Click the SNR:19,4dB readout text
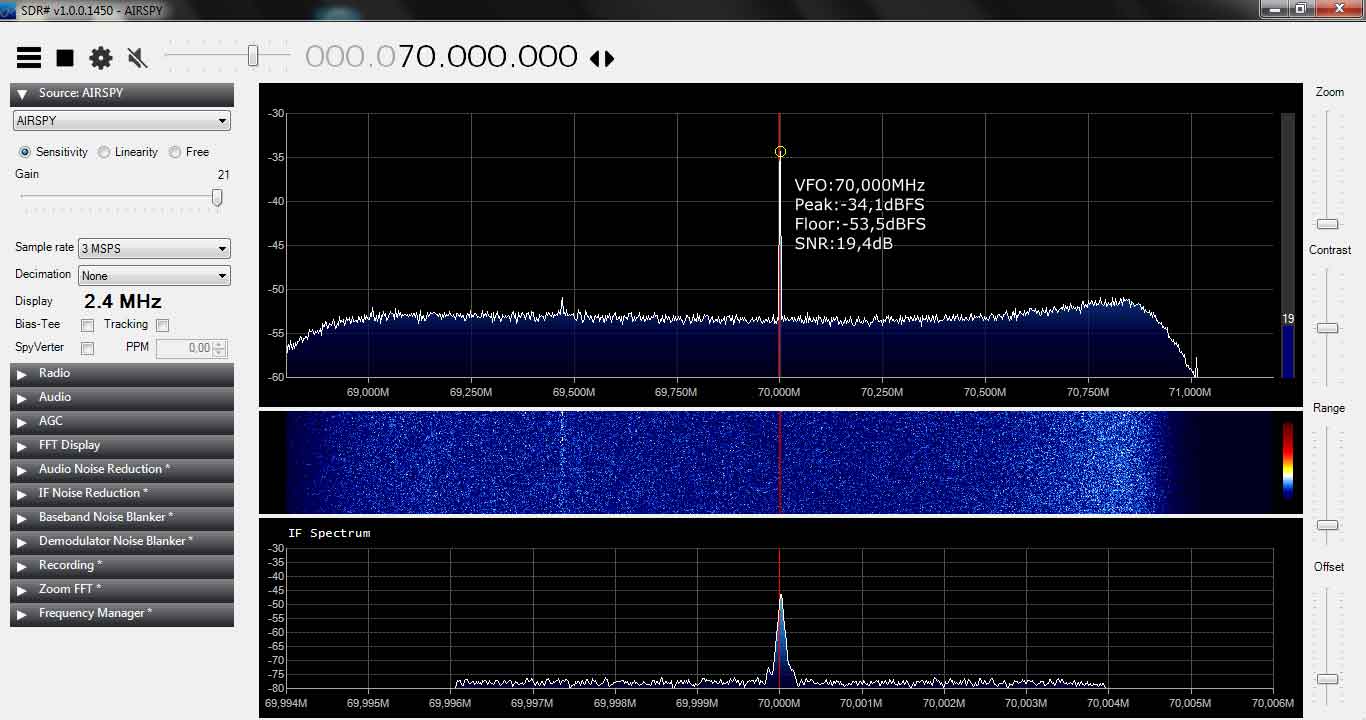Screen dimensions: 1366x720 coord(844,243)
